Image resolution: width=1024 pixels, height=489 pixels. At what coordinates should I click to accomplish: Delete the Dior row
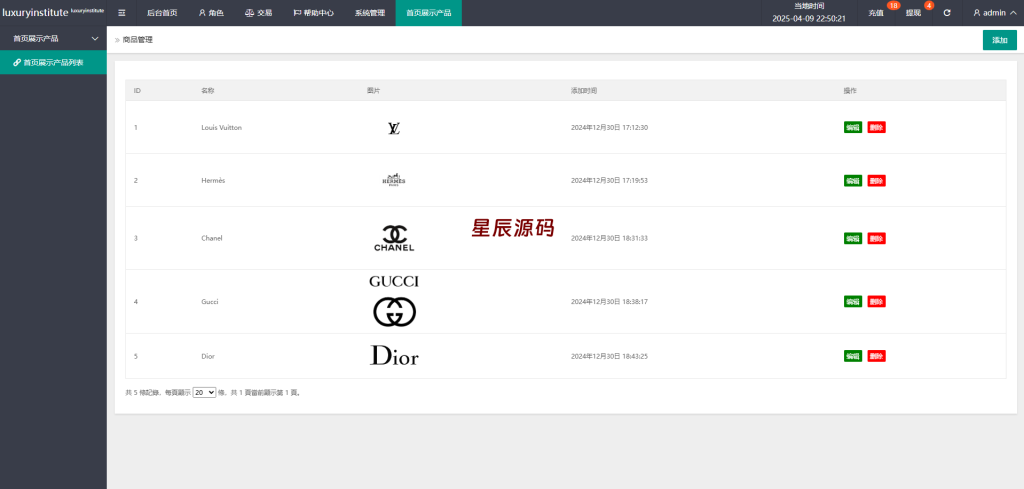[x=876, y=356]
